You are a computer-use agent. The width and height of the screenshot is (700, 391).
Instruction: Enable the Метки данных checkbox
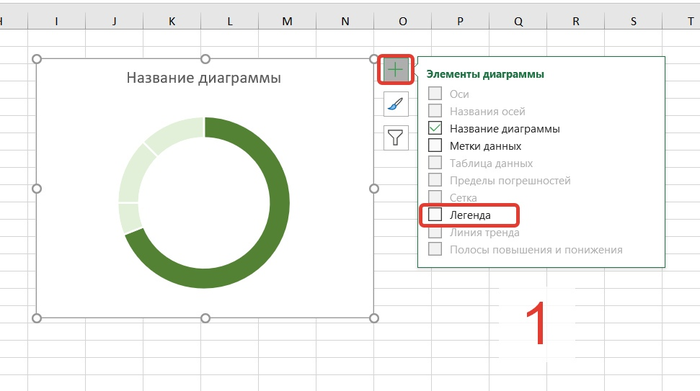point(435,146)
